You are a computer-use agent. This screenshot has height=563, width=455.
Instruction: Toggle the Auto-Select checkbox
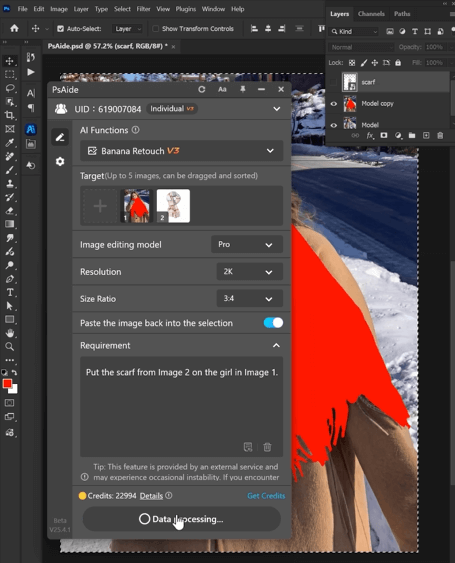point(61,29)
